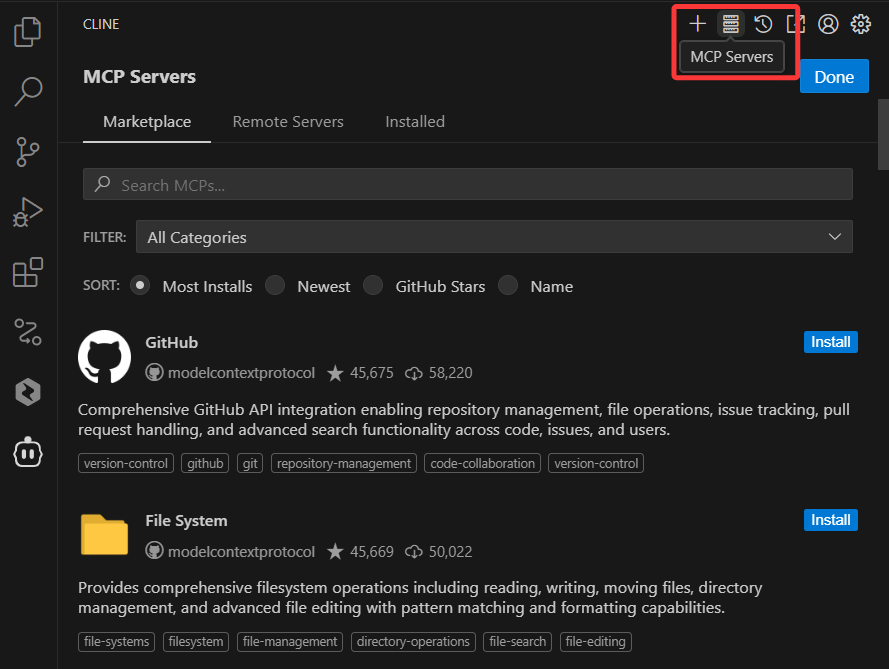Click the file-management tag
Viewport: 889px width, 669px height.
click(x=290, y=642)
